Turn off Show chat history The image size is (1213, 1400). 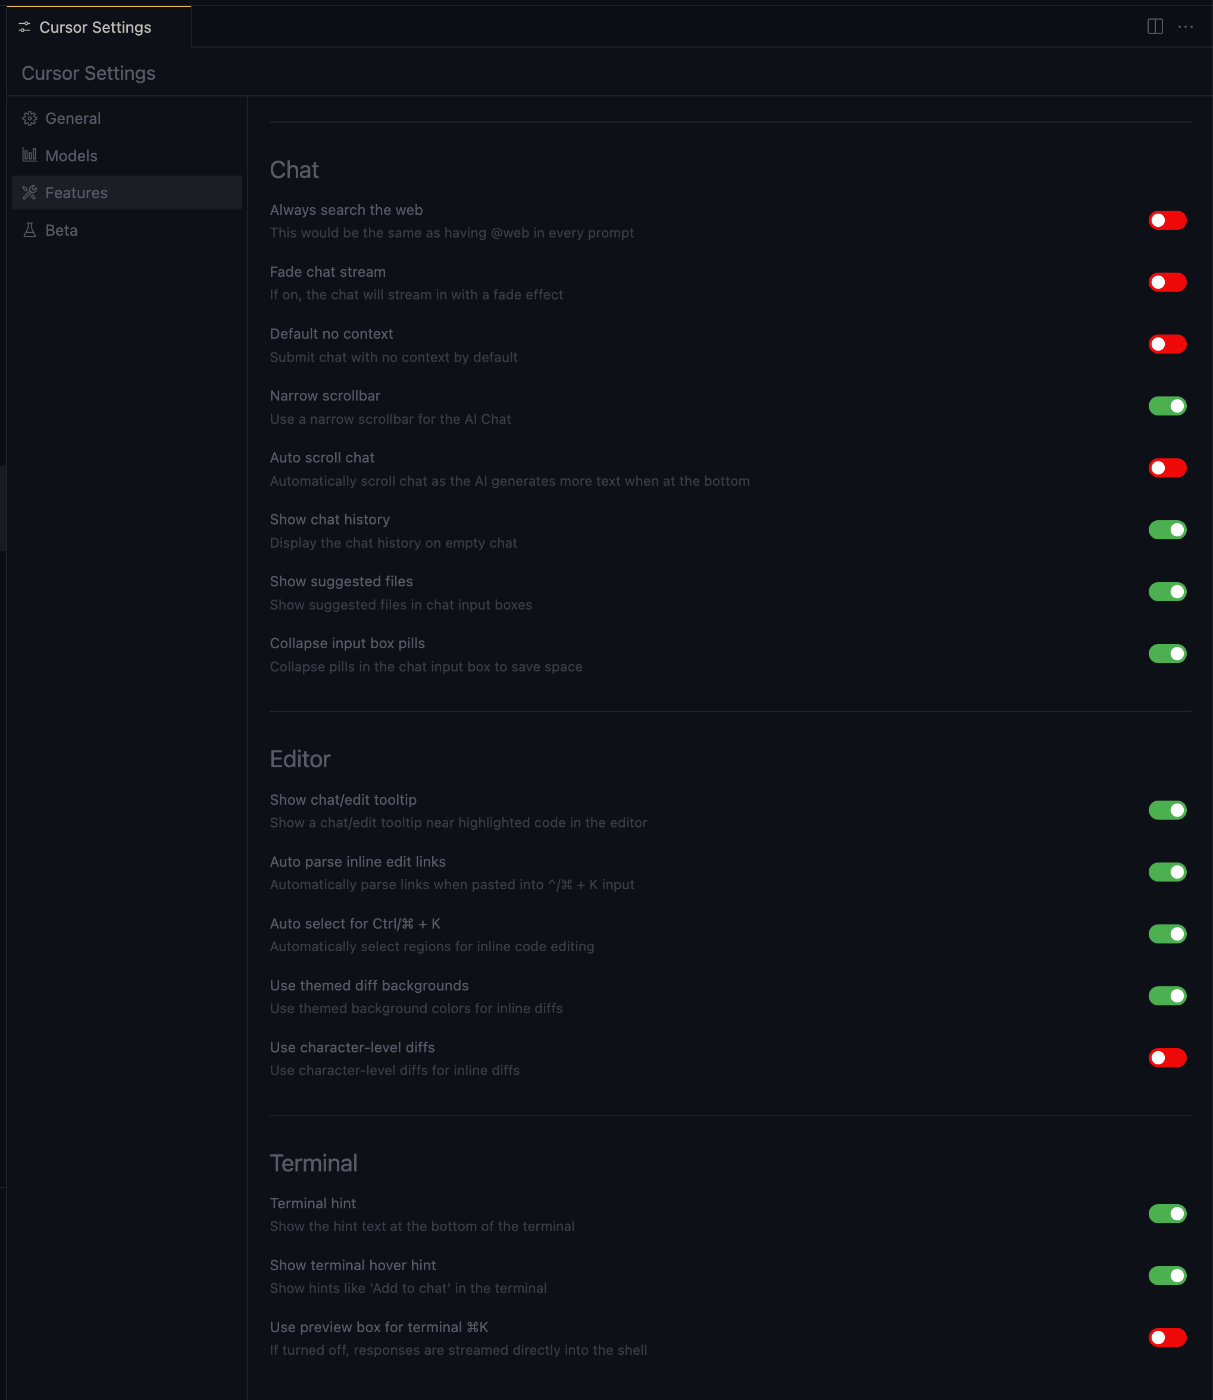pyautogui.click(x=1167, y=530)
